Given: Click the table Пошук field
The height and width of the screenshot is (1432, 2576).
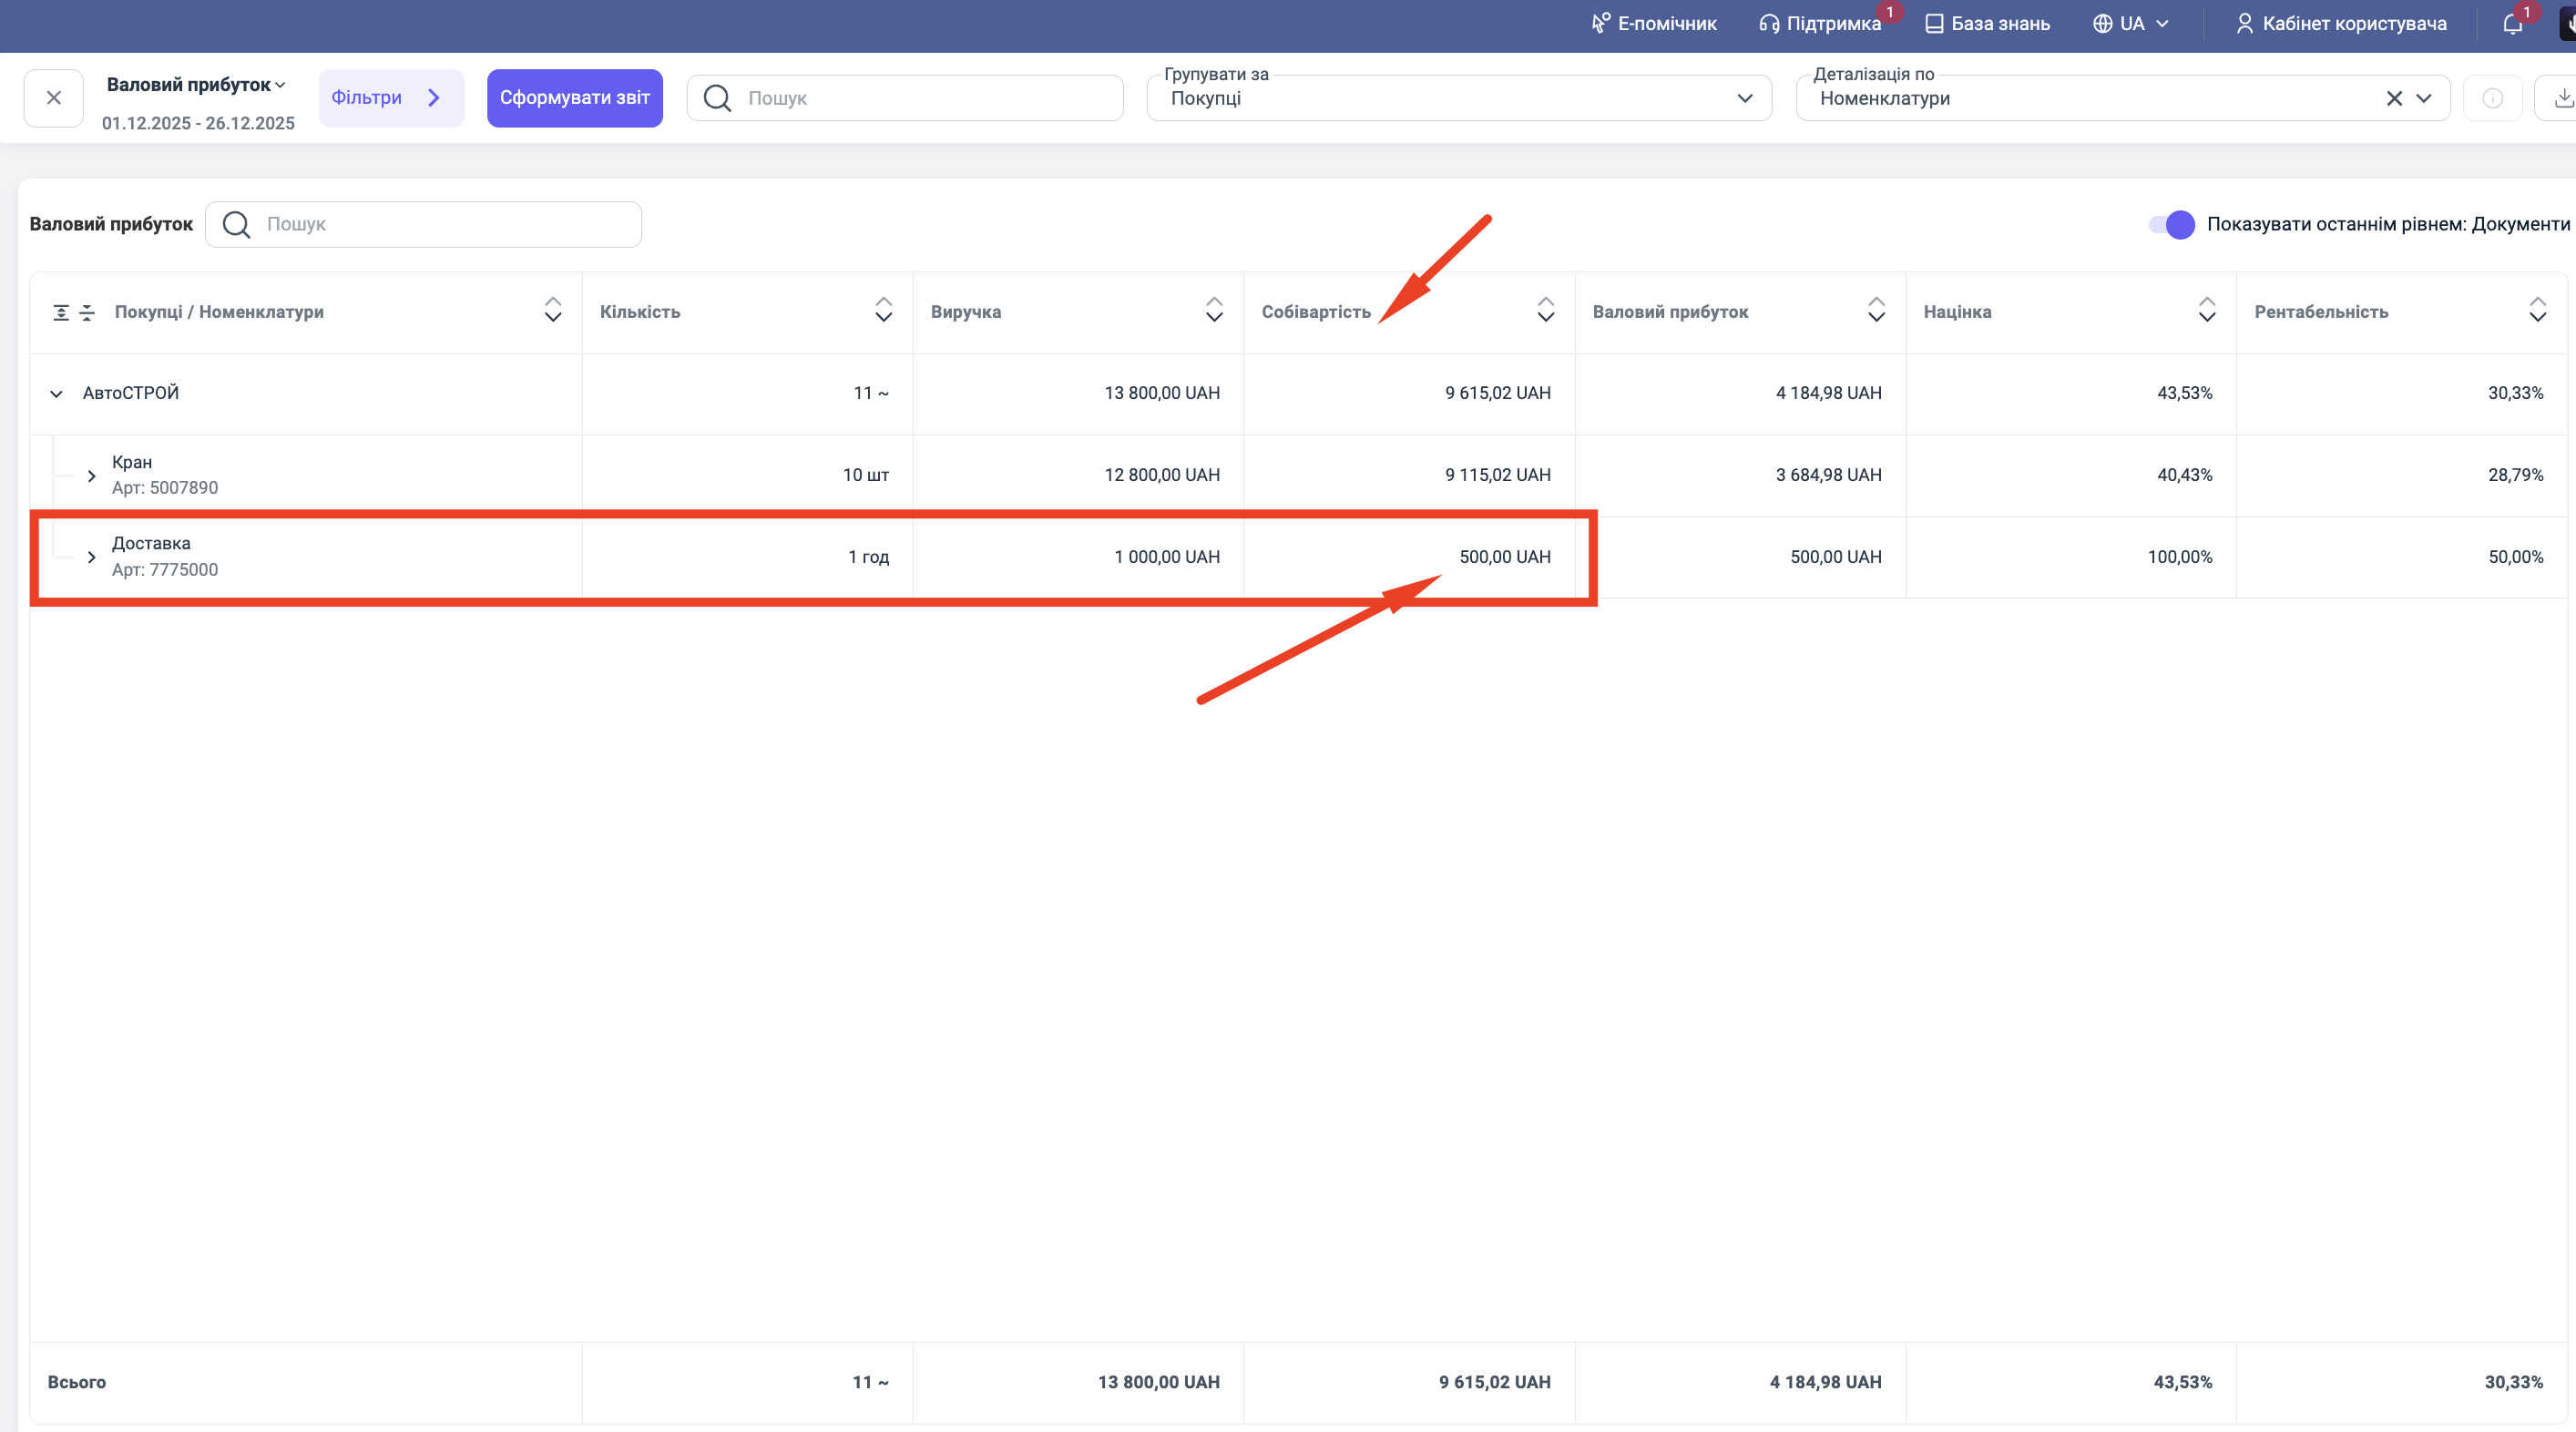Looking at the screenshot, I should tap(440, 224).
